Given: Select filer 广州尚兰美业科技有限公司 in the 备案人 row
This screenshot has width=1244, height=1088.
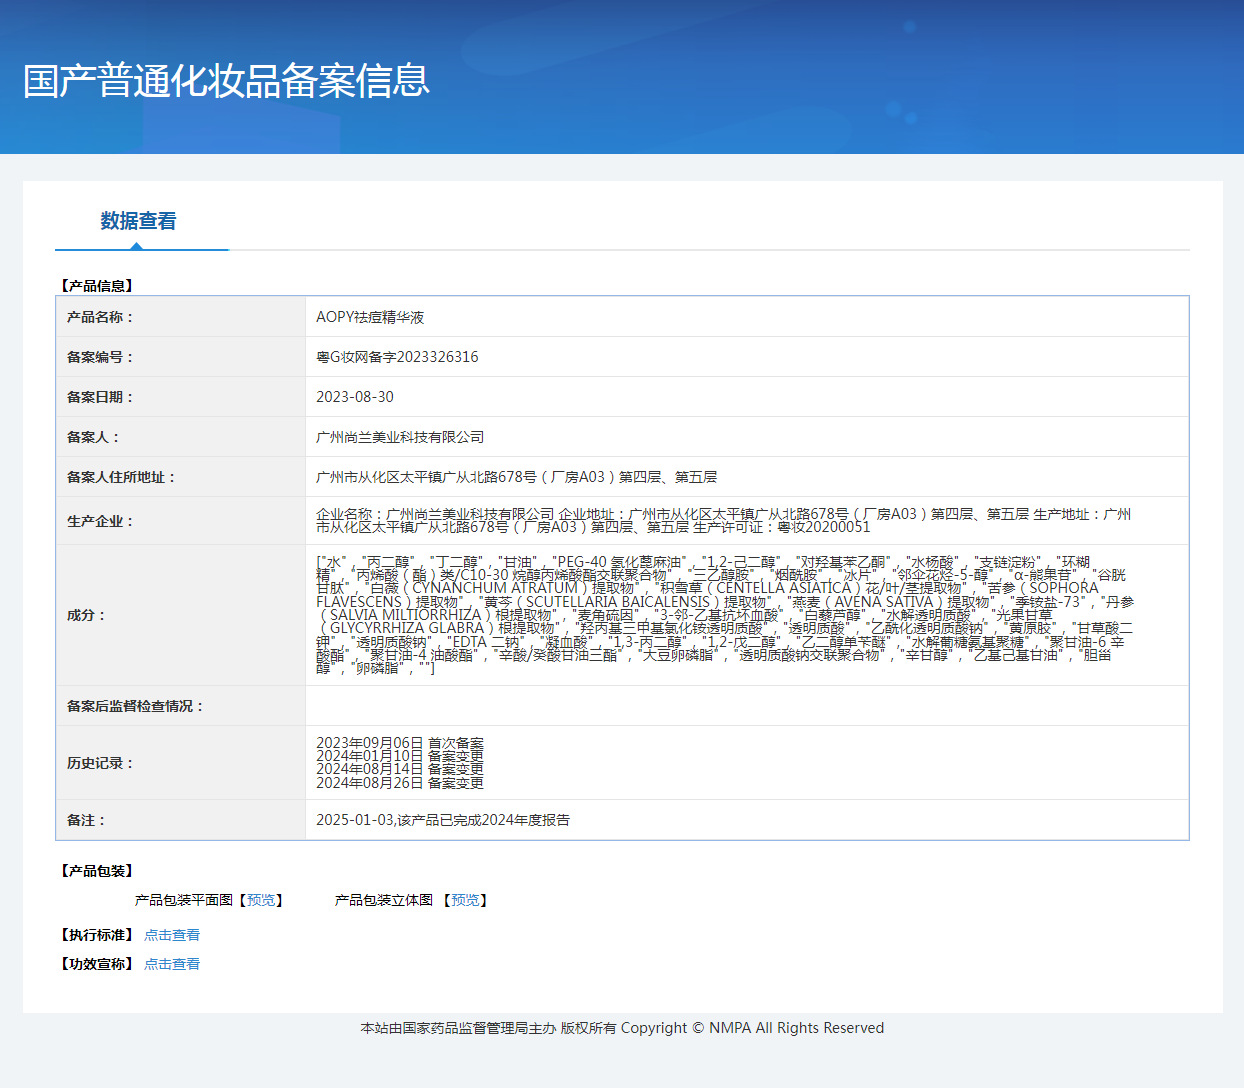Looking at the screenshot, I should tap(400, 437).
